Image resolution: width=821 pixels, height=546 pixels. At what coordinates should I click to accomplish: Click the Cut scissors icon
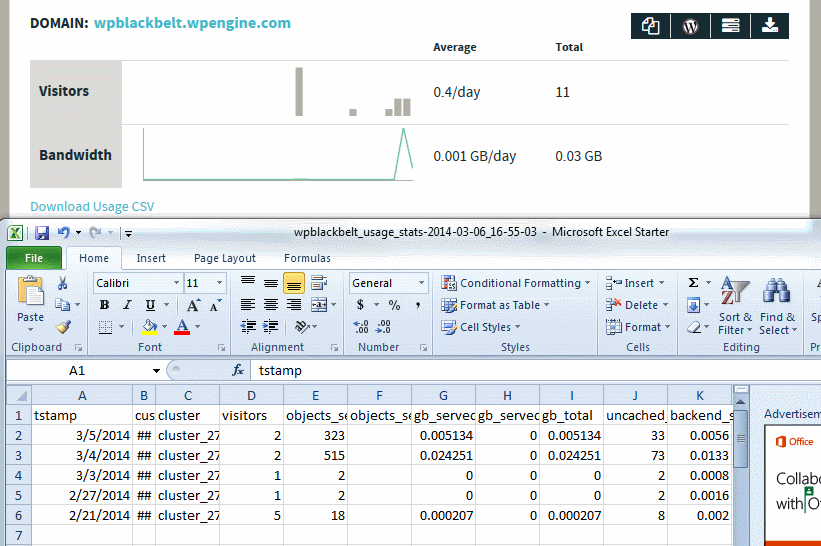coord(62,283)
